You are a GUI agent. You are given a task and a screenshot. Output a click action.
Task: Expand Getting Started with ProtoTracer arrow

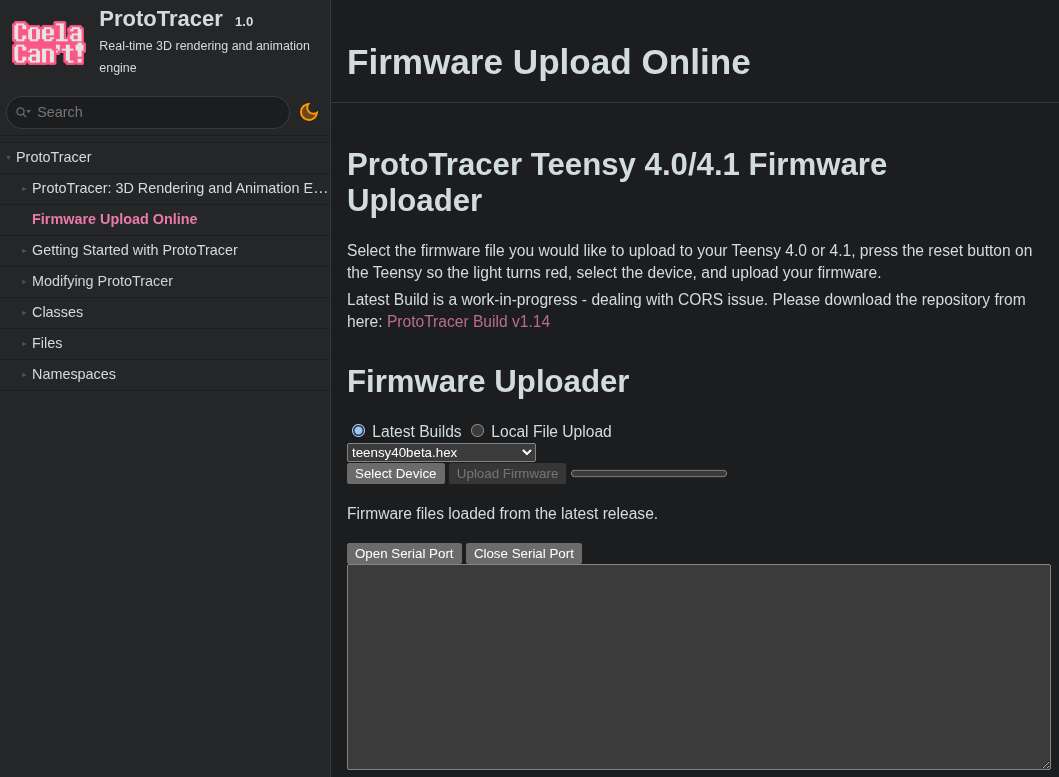coord(24,251)
